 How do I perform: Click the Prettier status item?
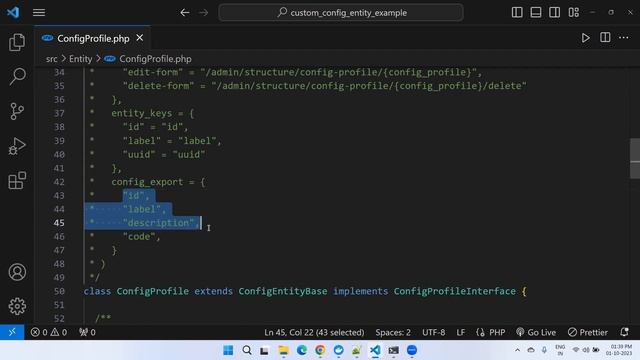[x=588, y=332]
